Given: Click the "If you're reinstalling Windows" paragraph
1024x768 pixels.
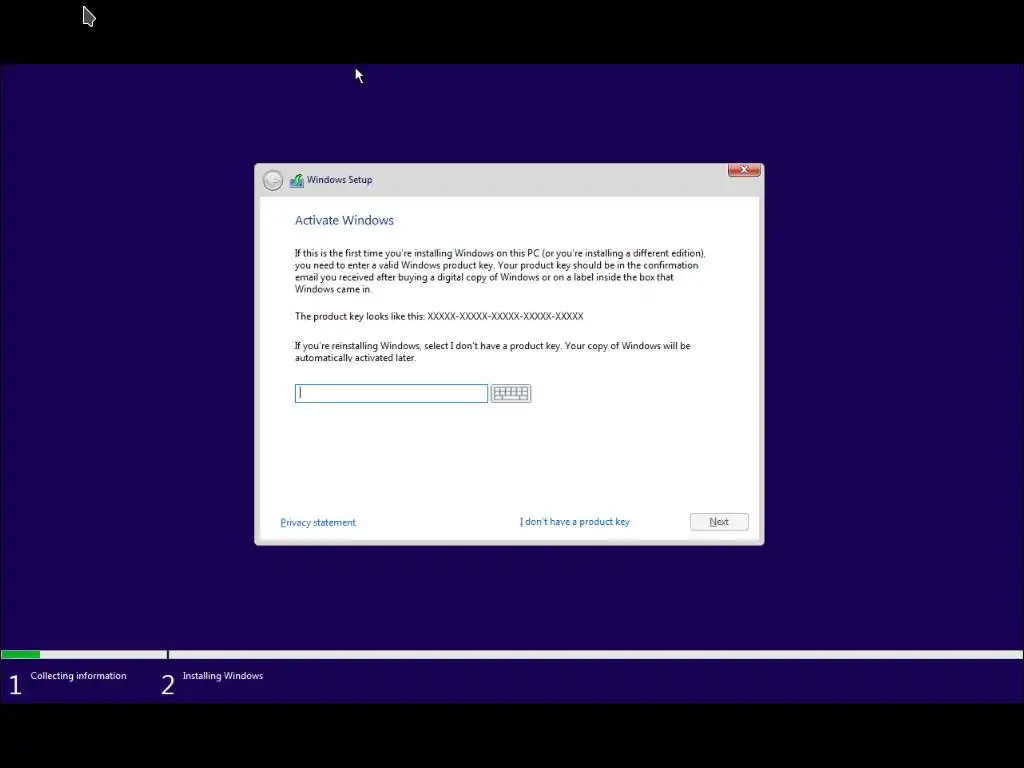Looking at the screenshot, I should [x=492, y=352].
